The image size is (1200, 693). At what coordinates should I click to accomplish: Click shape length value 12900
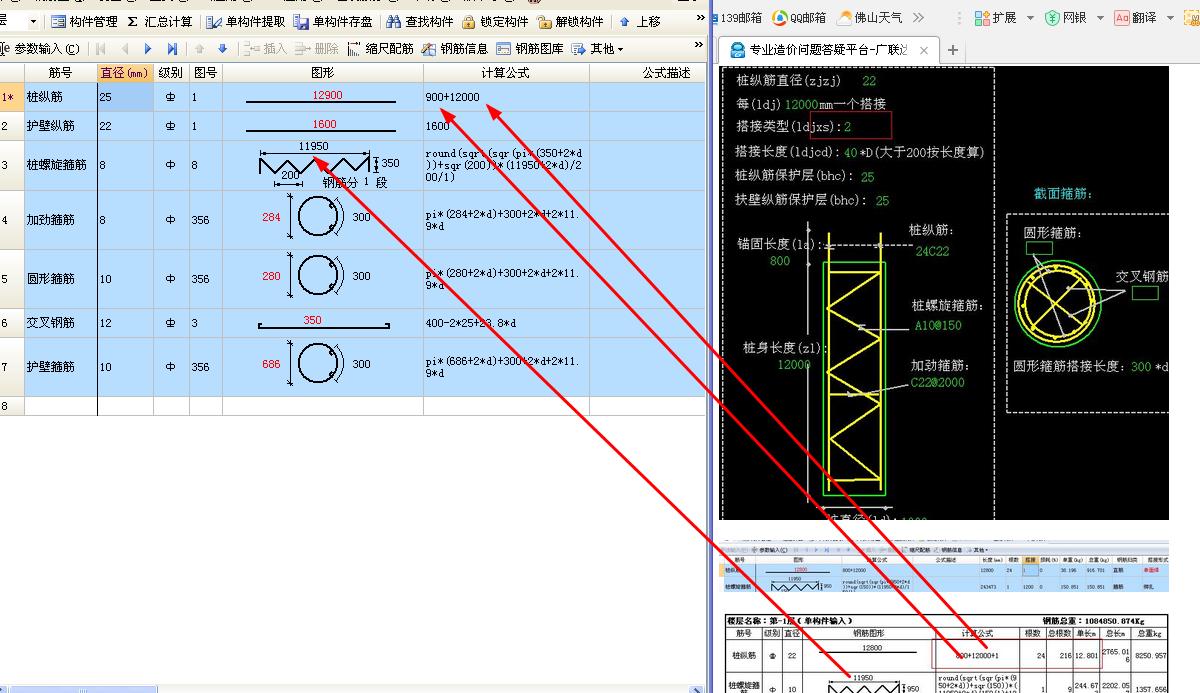327,95
